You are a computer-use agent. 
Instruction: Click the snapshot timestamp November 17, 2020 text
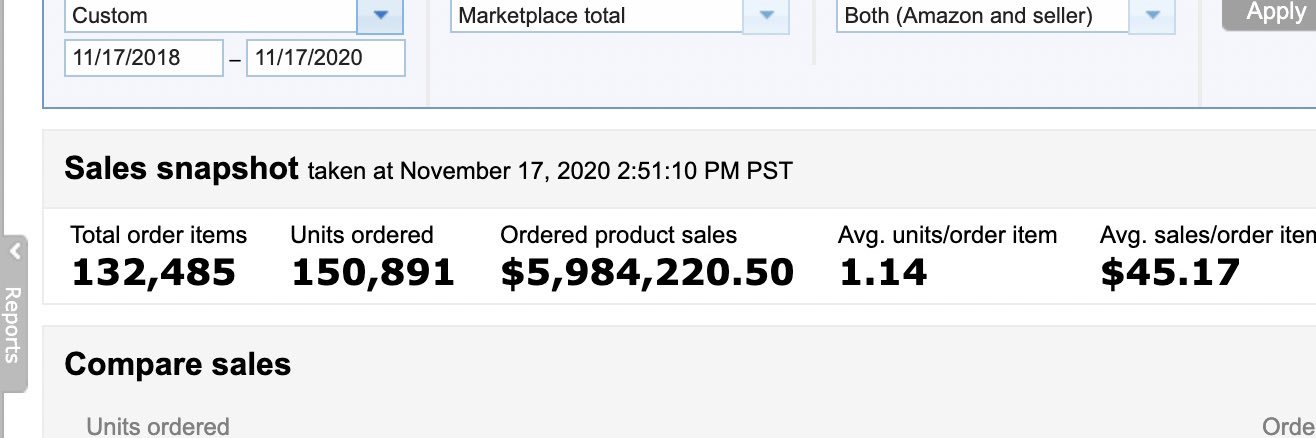(550, 171)
